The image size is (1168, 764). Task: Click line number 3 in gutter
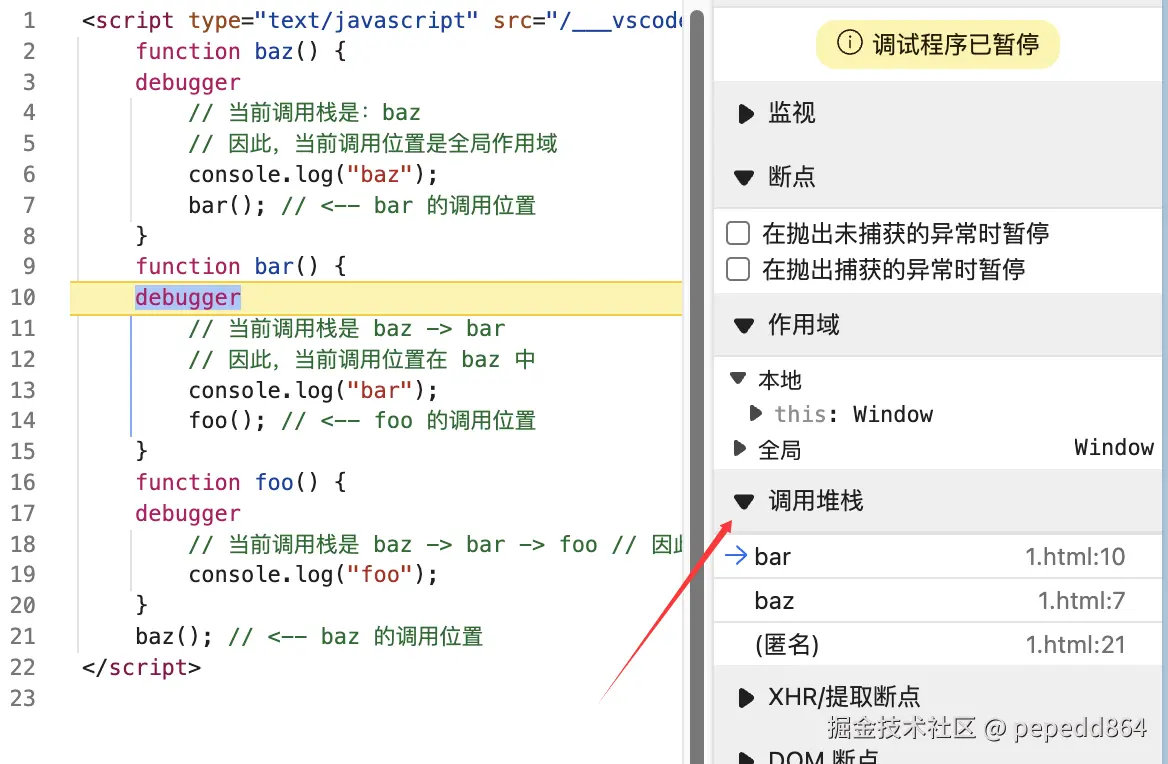pos(29,82)
